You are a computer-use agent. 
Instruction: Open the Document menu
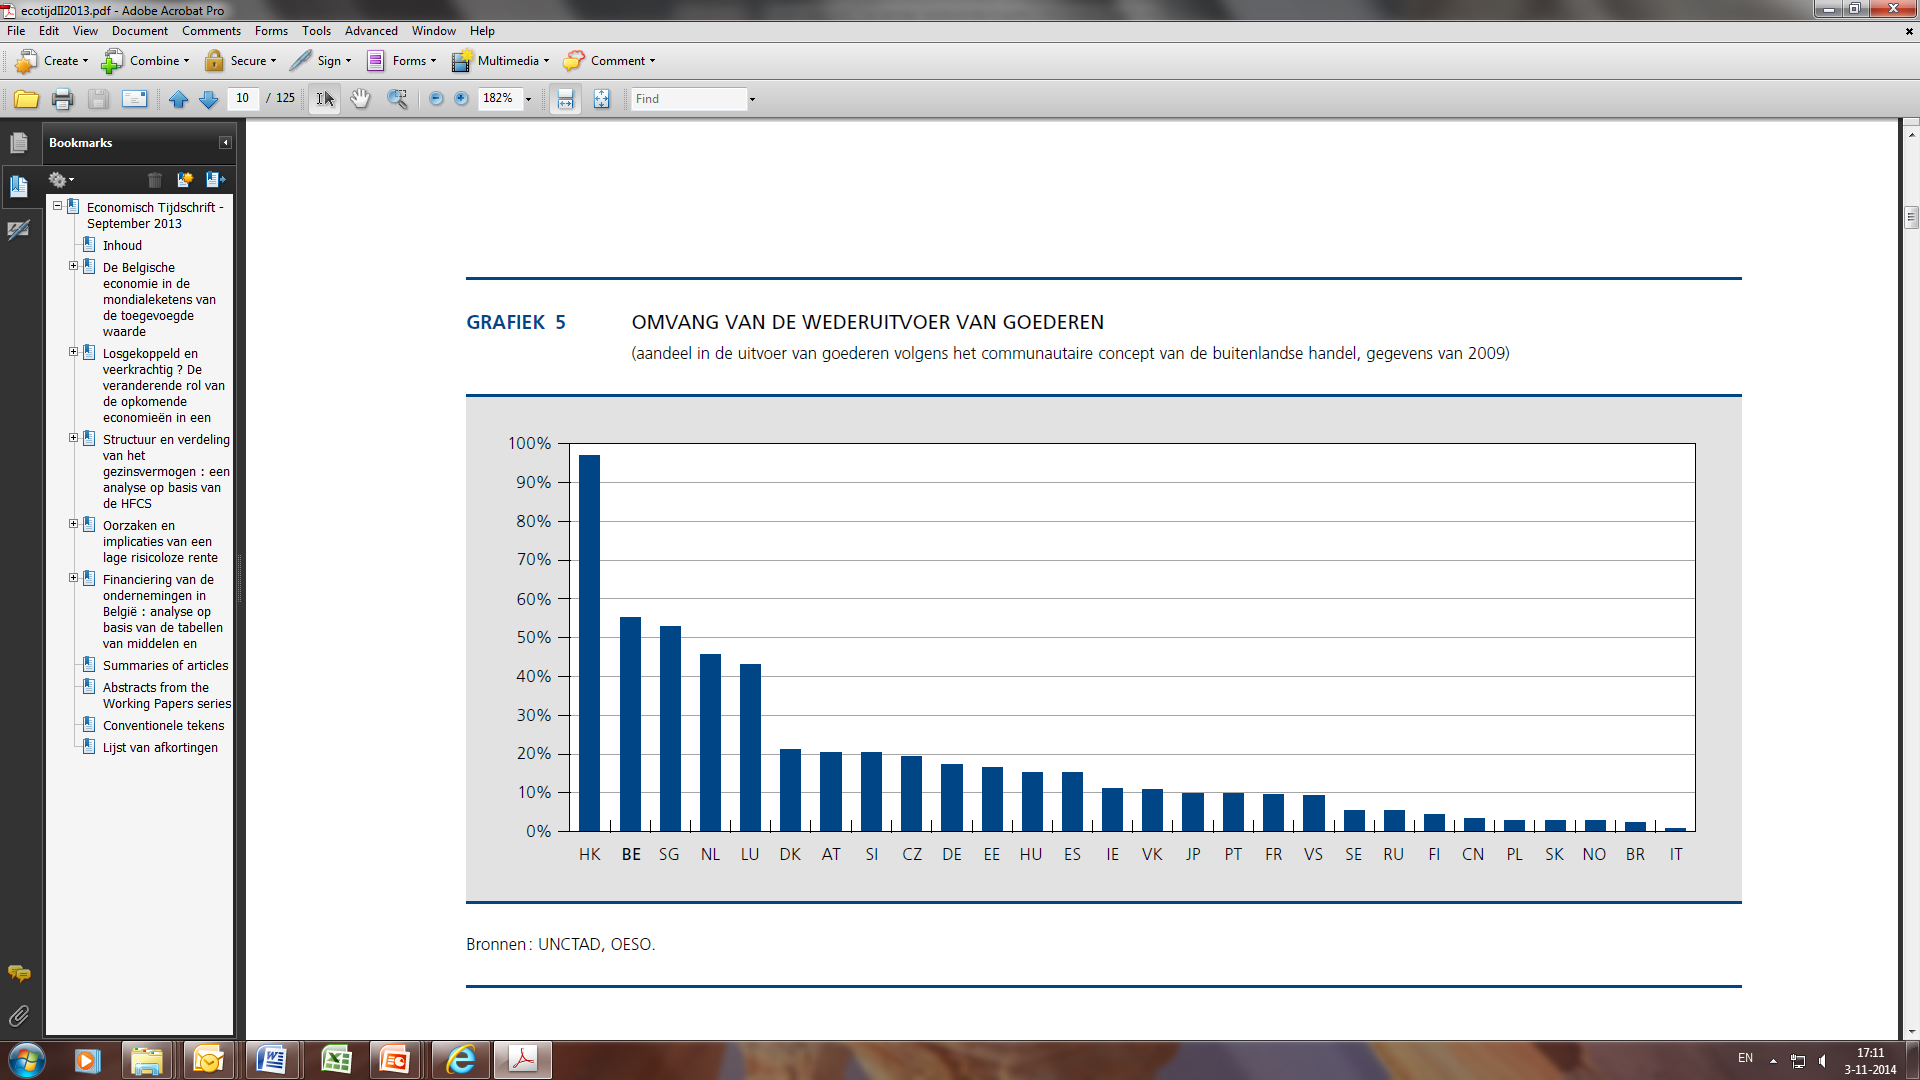[x=140, y=31]
